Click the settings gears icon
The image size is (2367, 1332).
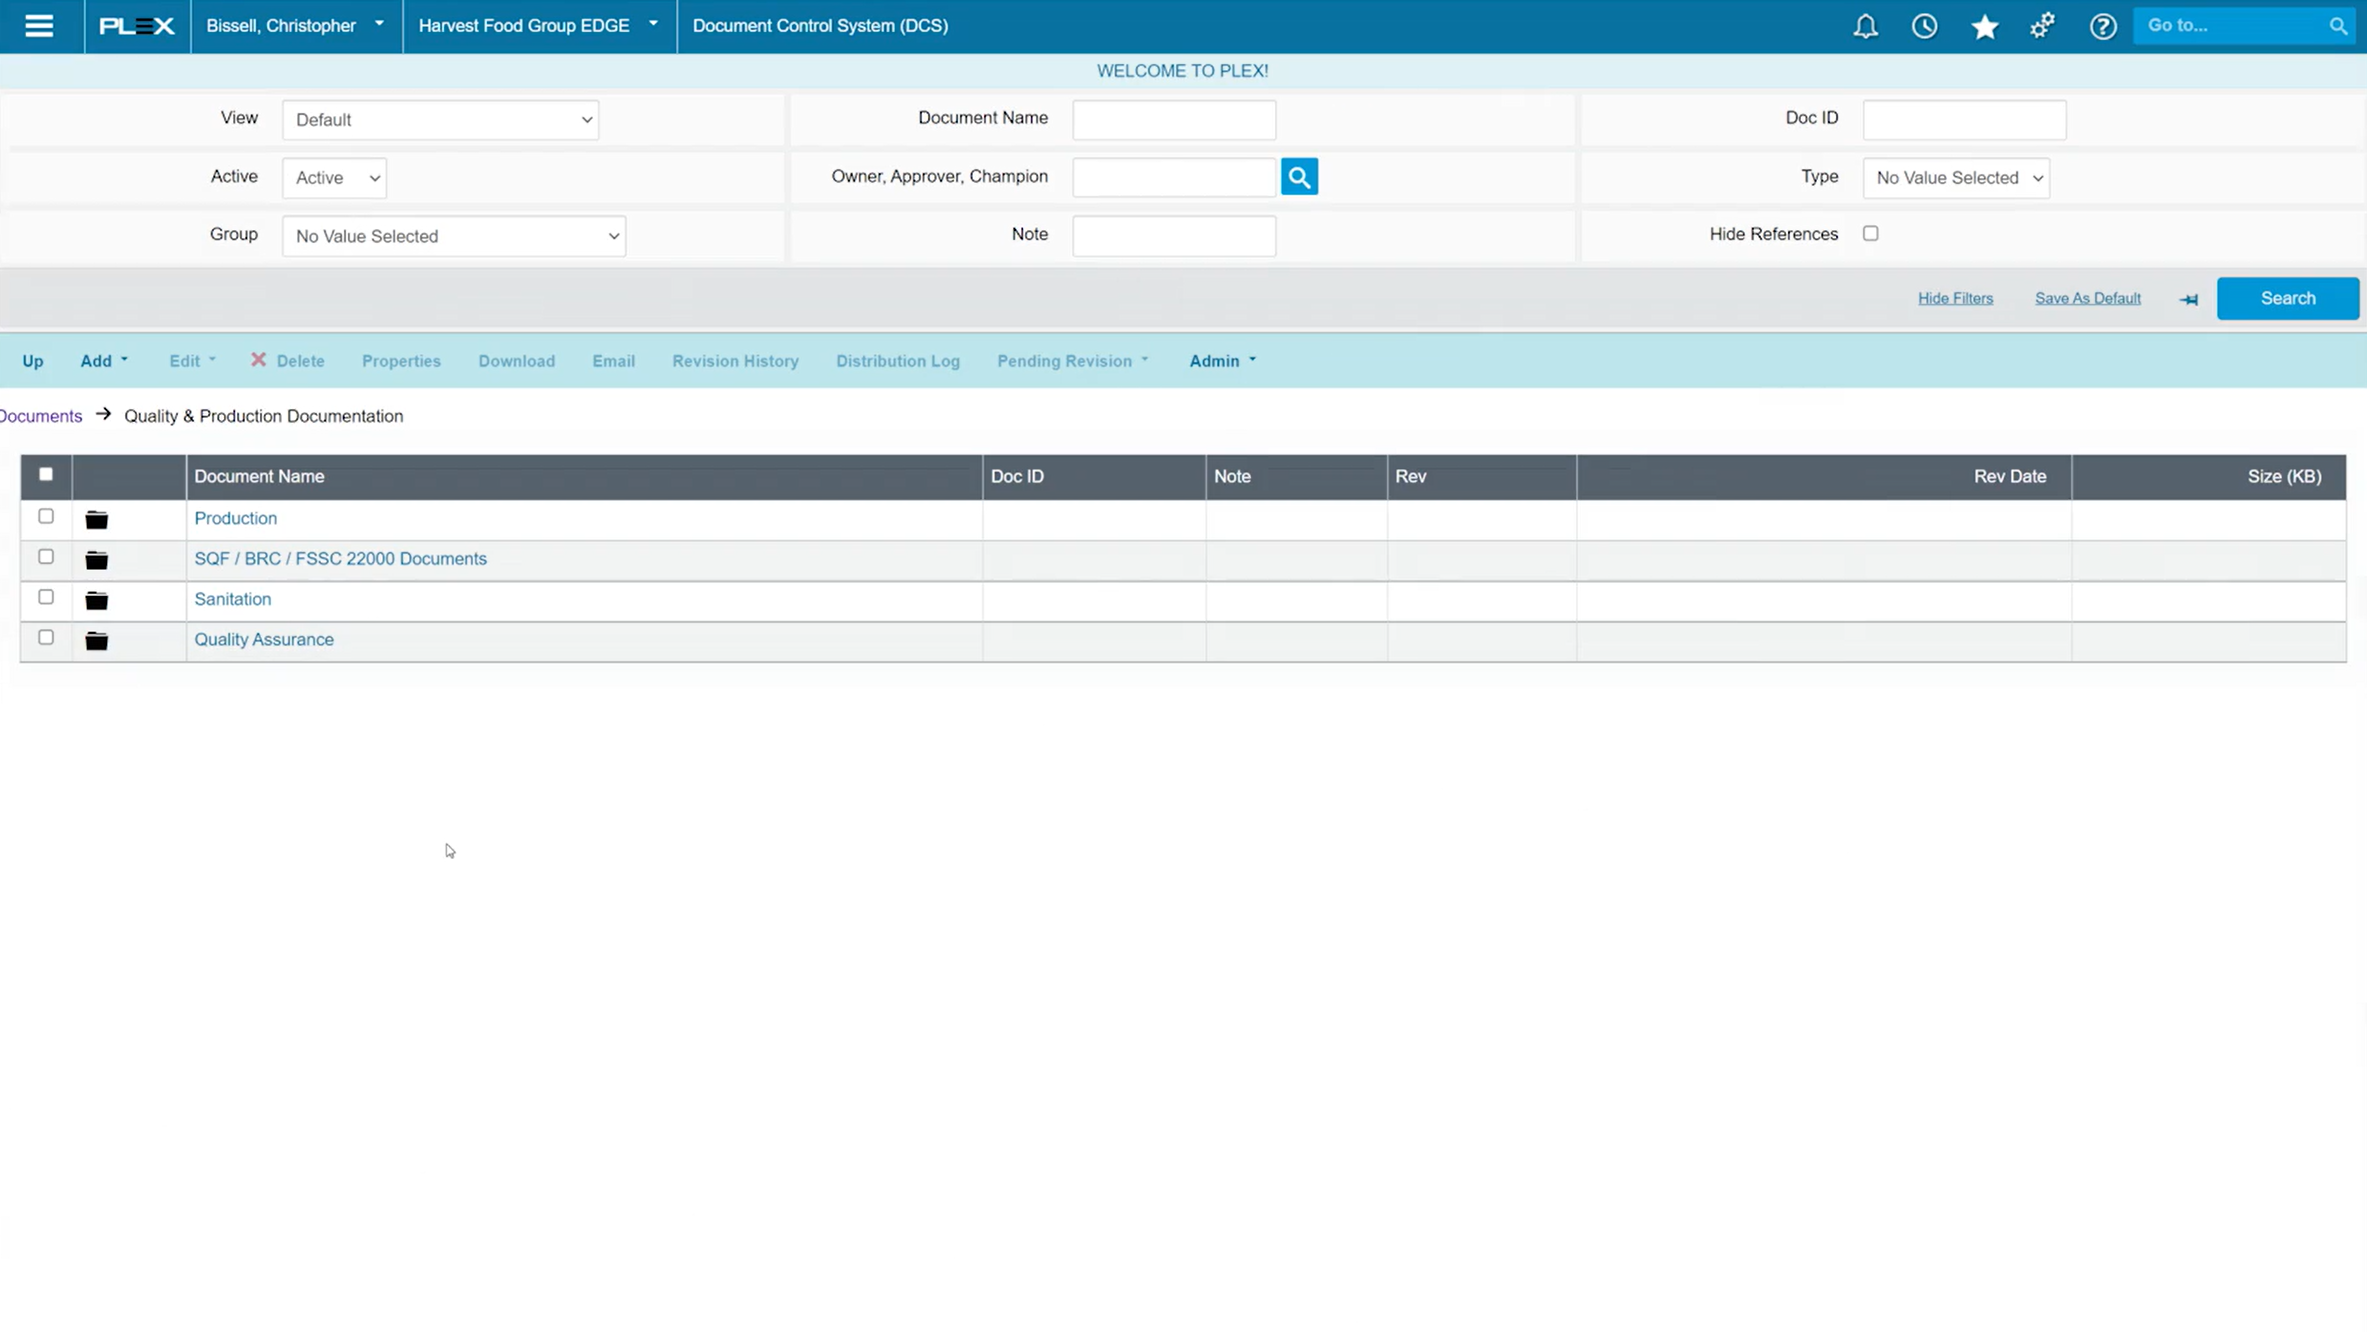coord(2042,26)
